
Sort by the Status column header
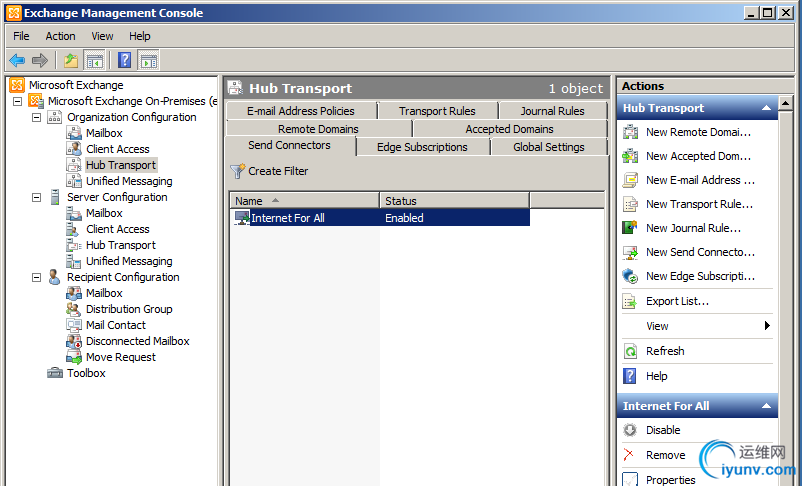pos(455,201)
